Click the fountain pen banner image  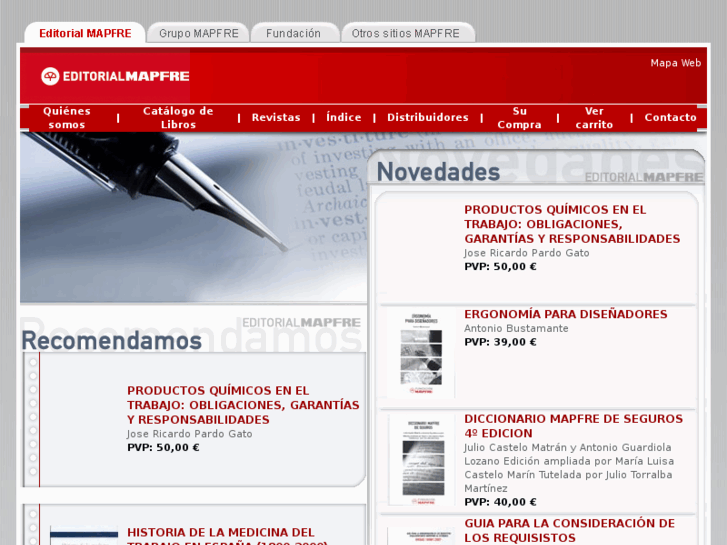point(193,218)
